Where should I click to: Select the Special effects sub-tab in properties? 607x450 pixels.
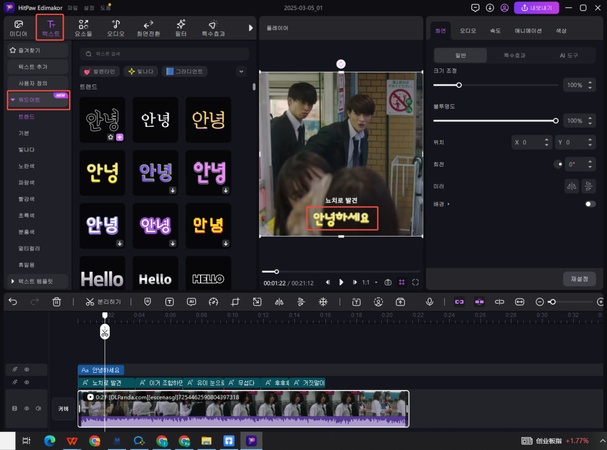click(514, 55)
